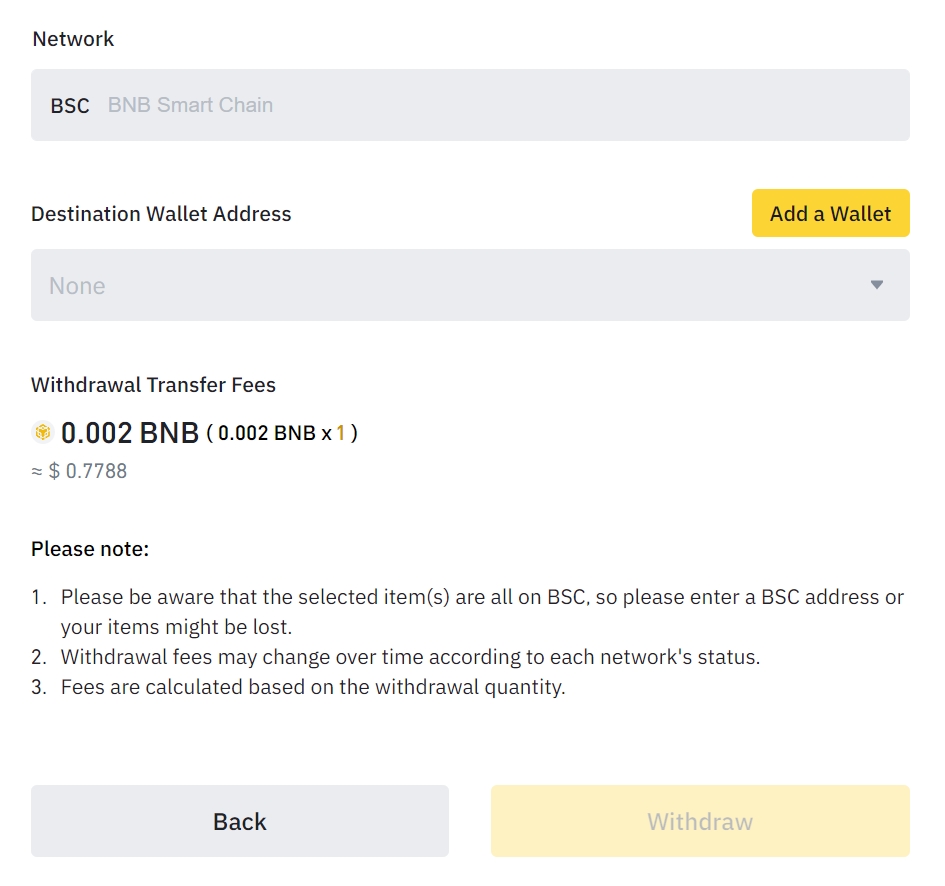Click the BSC abbreviation in the Network field
The width and height of the screenshot is (945, 886).
[70, 106]
